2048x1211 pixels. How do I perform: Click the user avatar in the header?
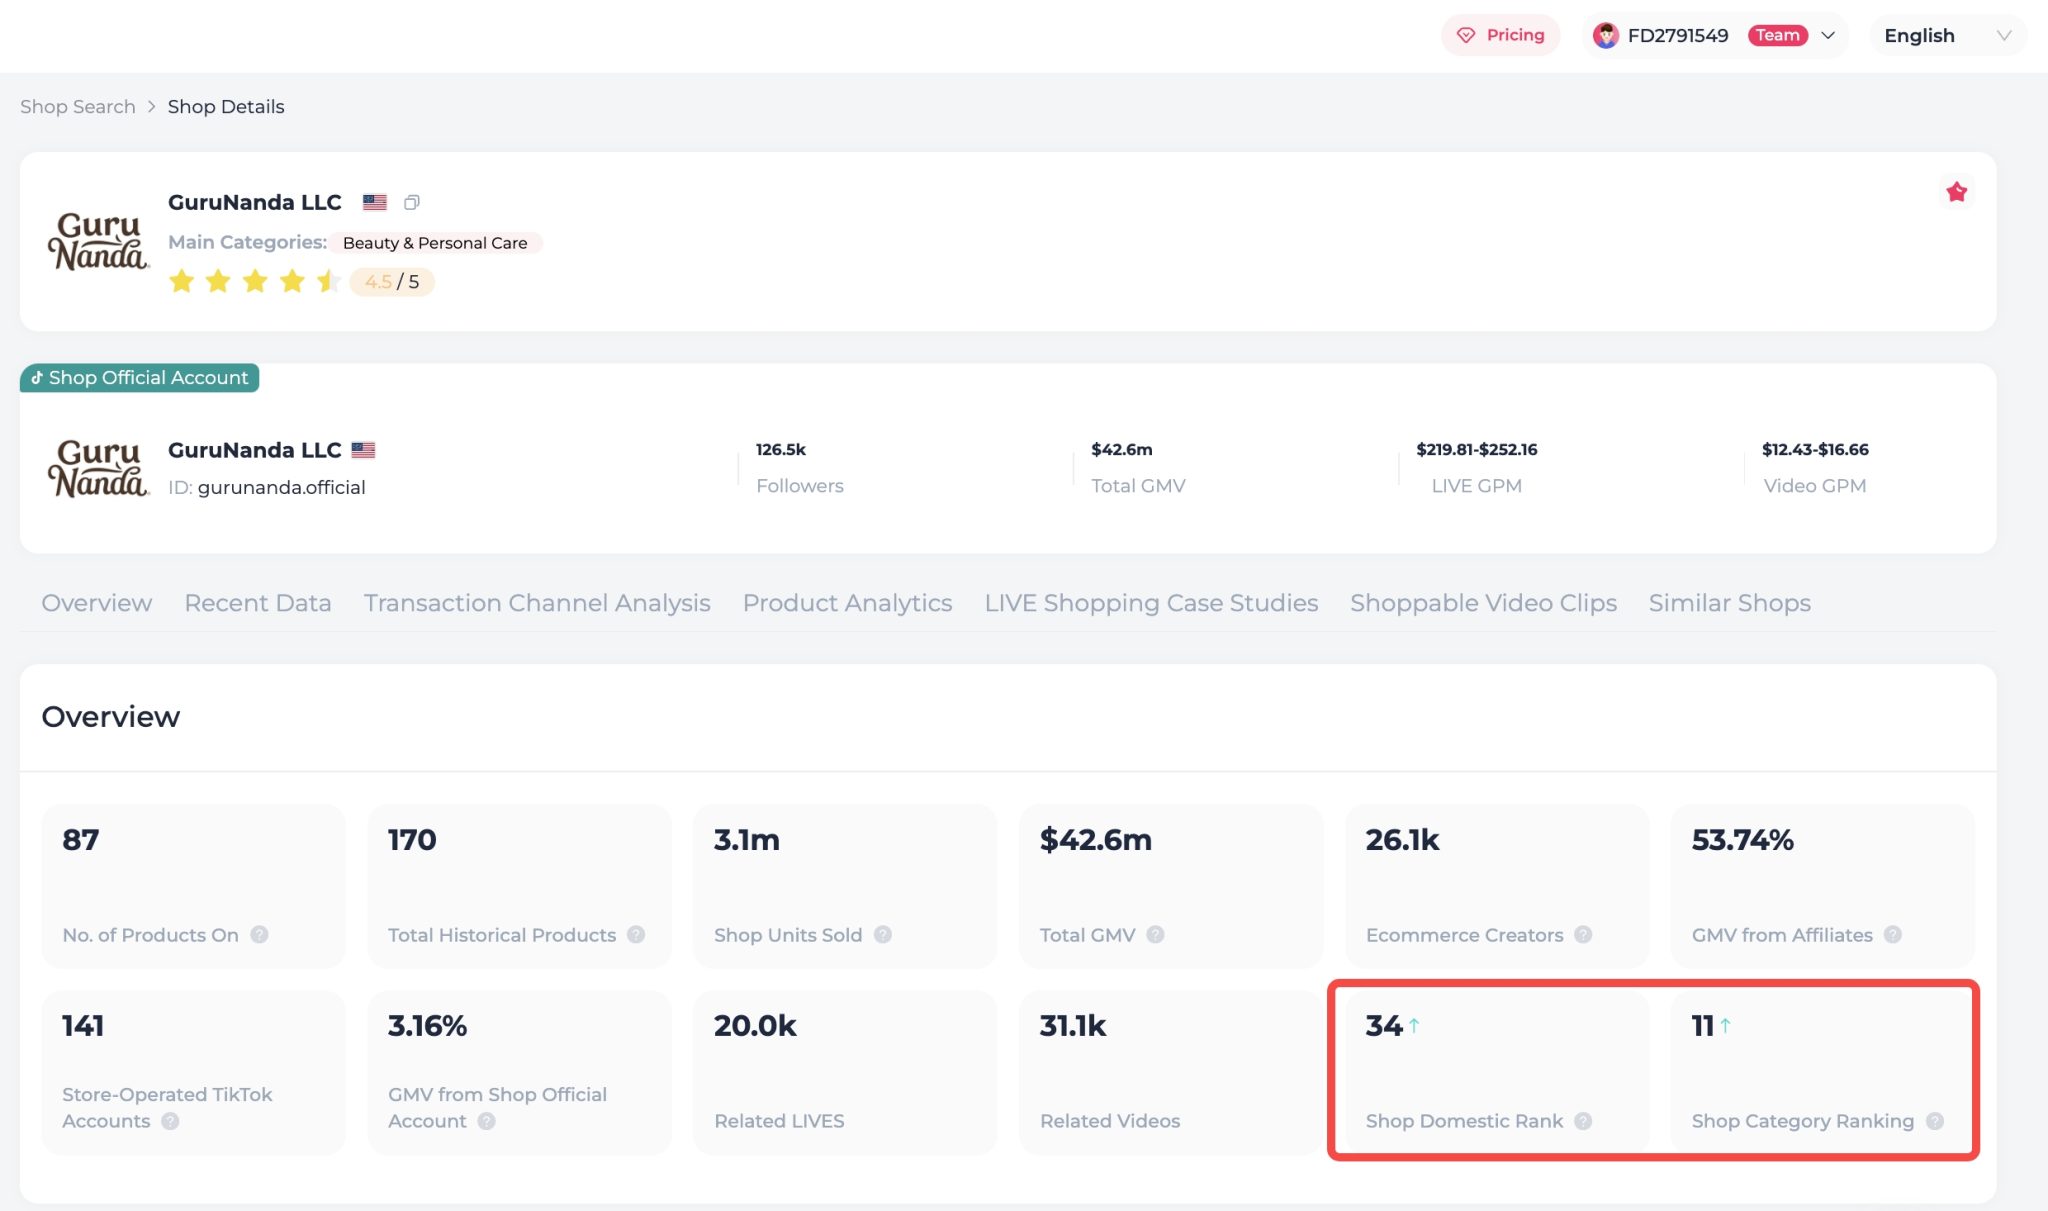click(1605, 36)
